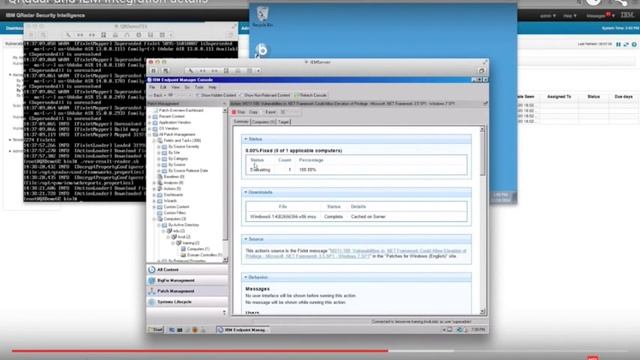Switch to the Target tab
The width and height of the screenshot is (640, 360).
coord(283,122)
